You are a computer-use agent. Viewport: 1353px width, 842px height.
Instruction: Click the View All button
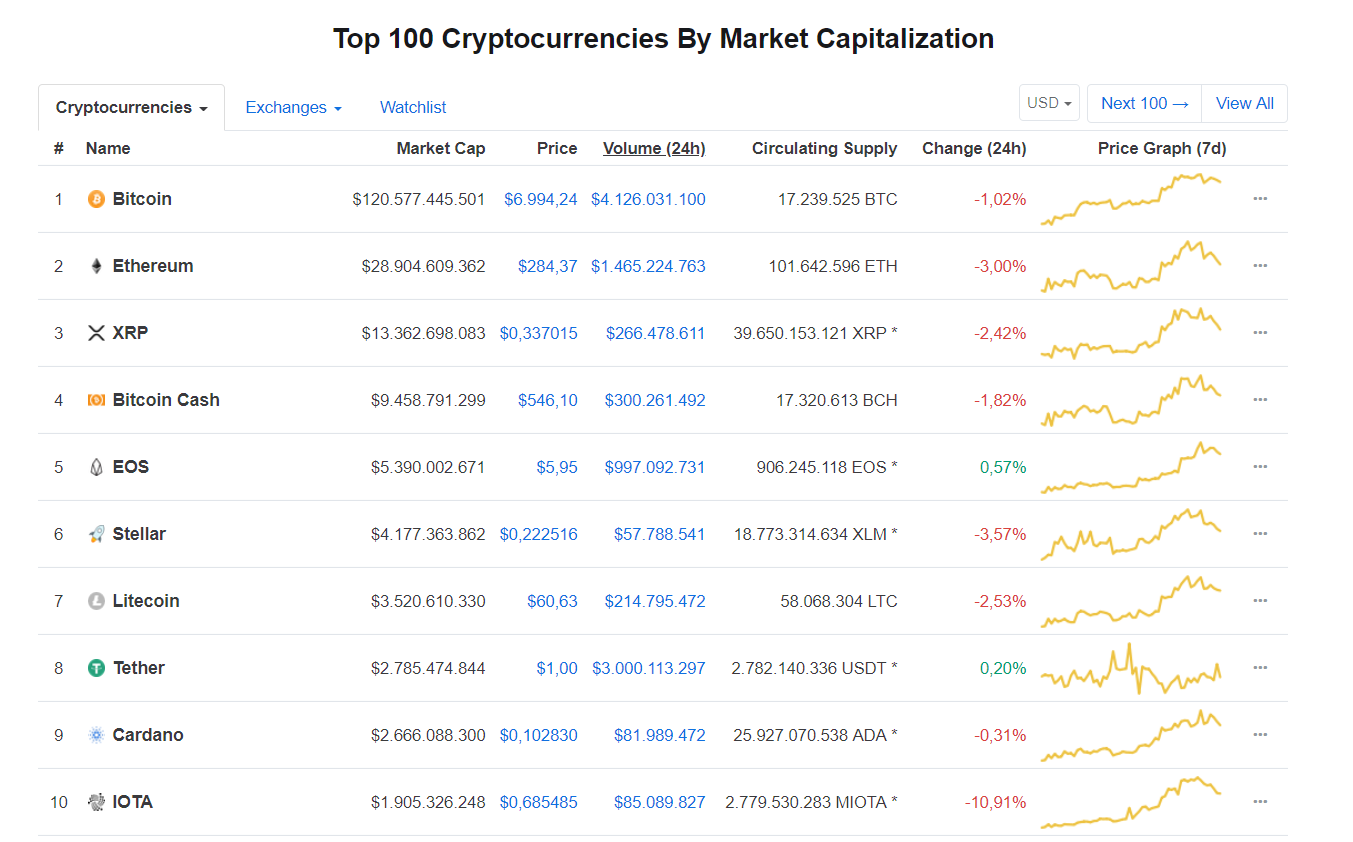click(1244, 103)
